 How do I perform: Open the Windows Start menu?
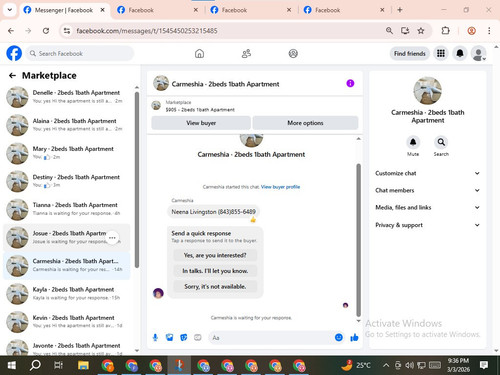[x=11, y=365]
